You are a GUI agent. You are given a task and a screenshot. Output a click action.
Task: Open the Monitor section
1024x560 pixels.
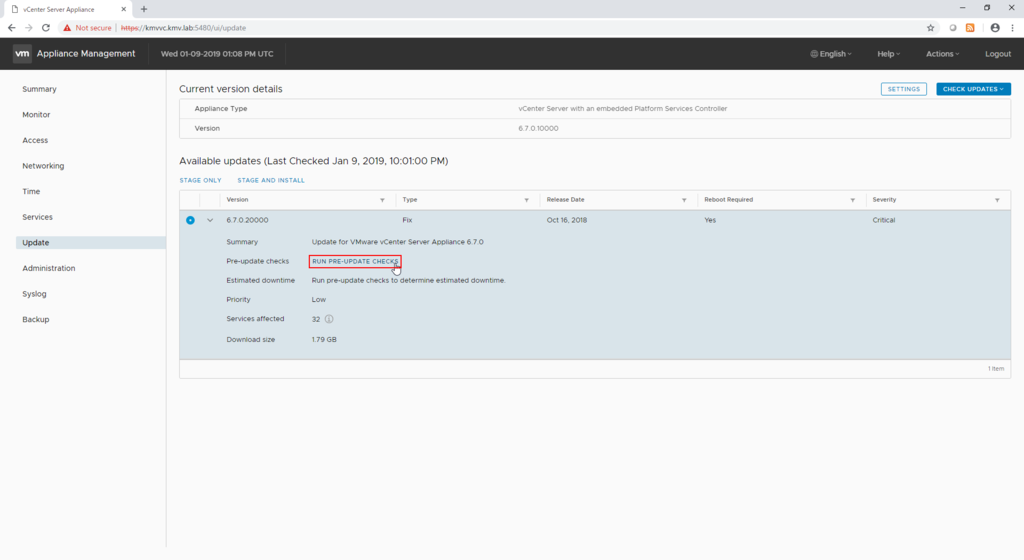(36, 114)
